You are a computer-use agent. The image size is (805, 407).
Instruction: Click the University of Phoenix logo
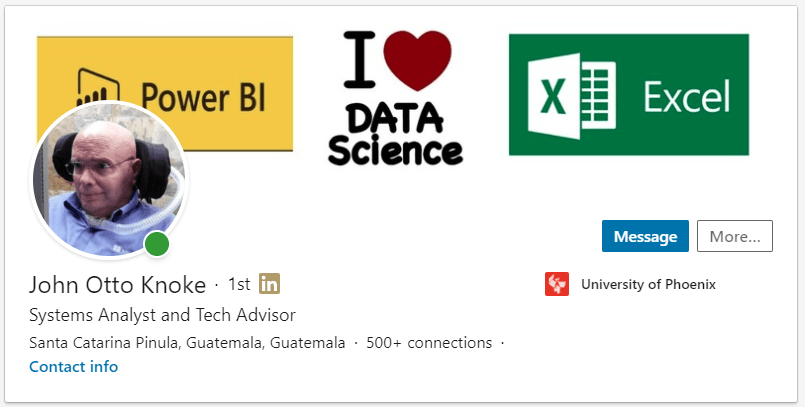pyautogui.click(x=557, y=284)
